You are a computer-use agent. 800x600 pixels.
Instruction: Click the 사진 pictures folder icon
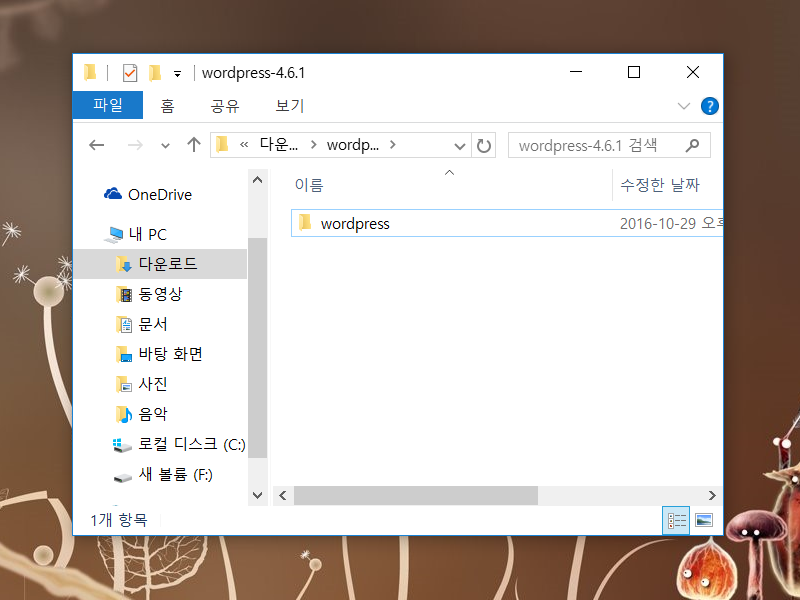click(x=124, y=384)
